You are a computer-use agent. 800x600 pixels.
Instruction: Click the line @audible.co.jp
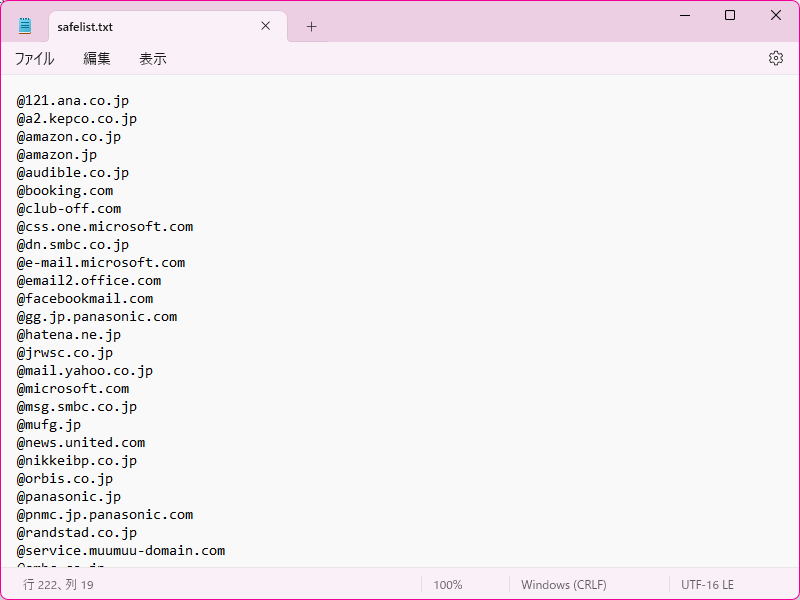click(72, 172)
